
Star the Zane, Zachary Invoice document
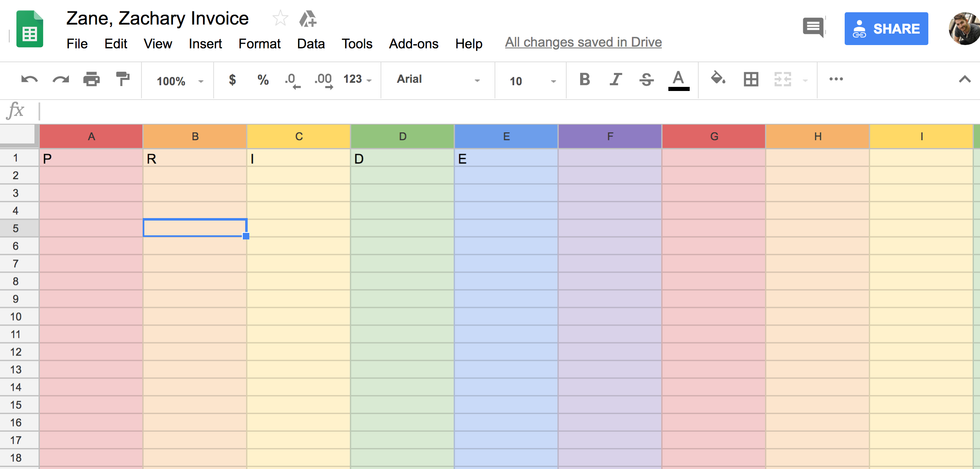280,19
